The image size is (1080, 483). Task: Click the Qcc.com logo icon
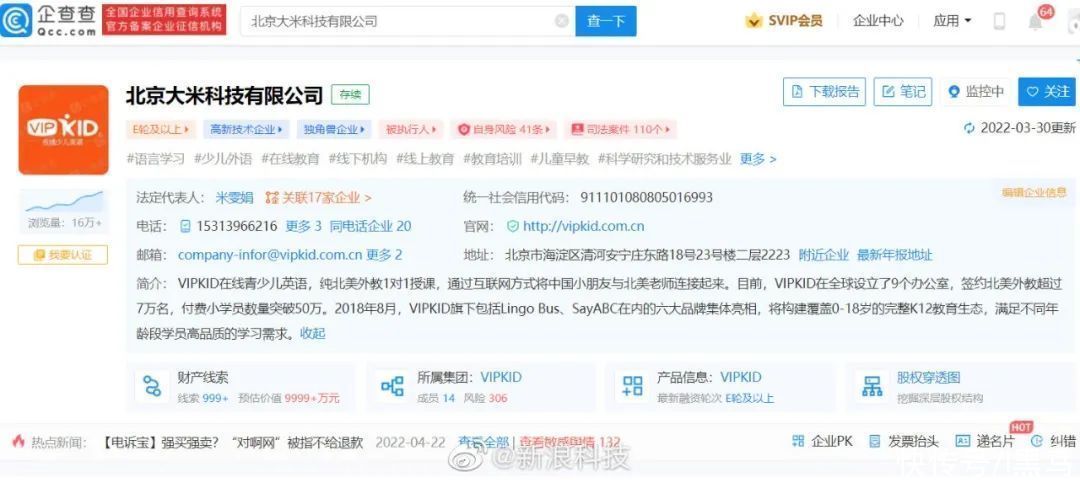pyautogui.click(x=17, y=20)
